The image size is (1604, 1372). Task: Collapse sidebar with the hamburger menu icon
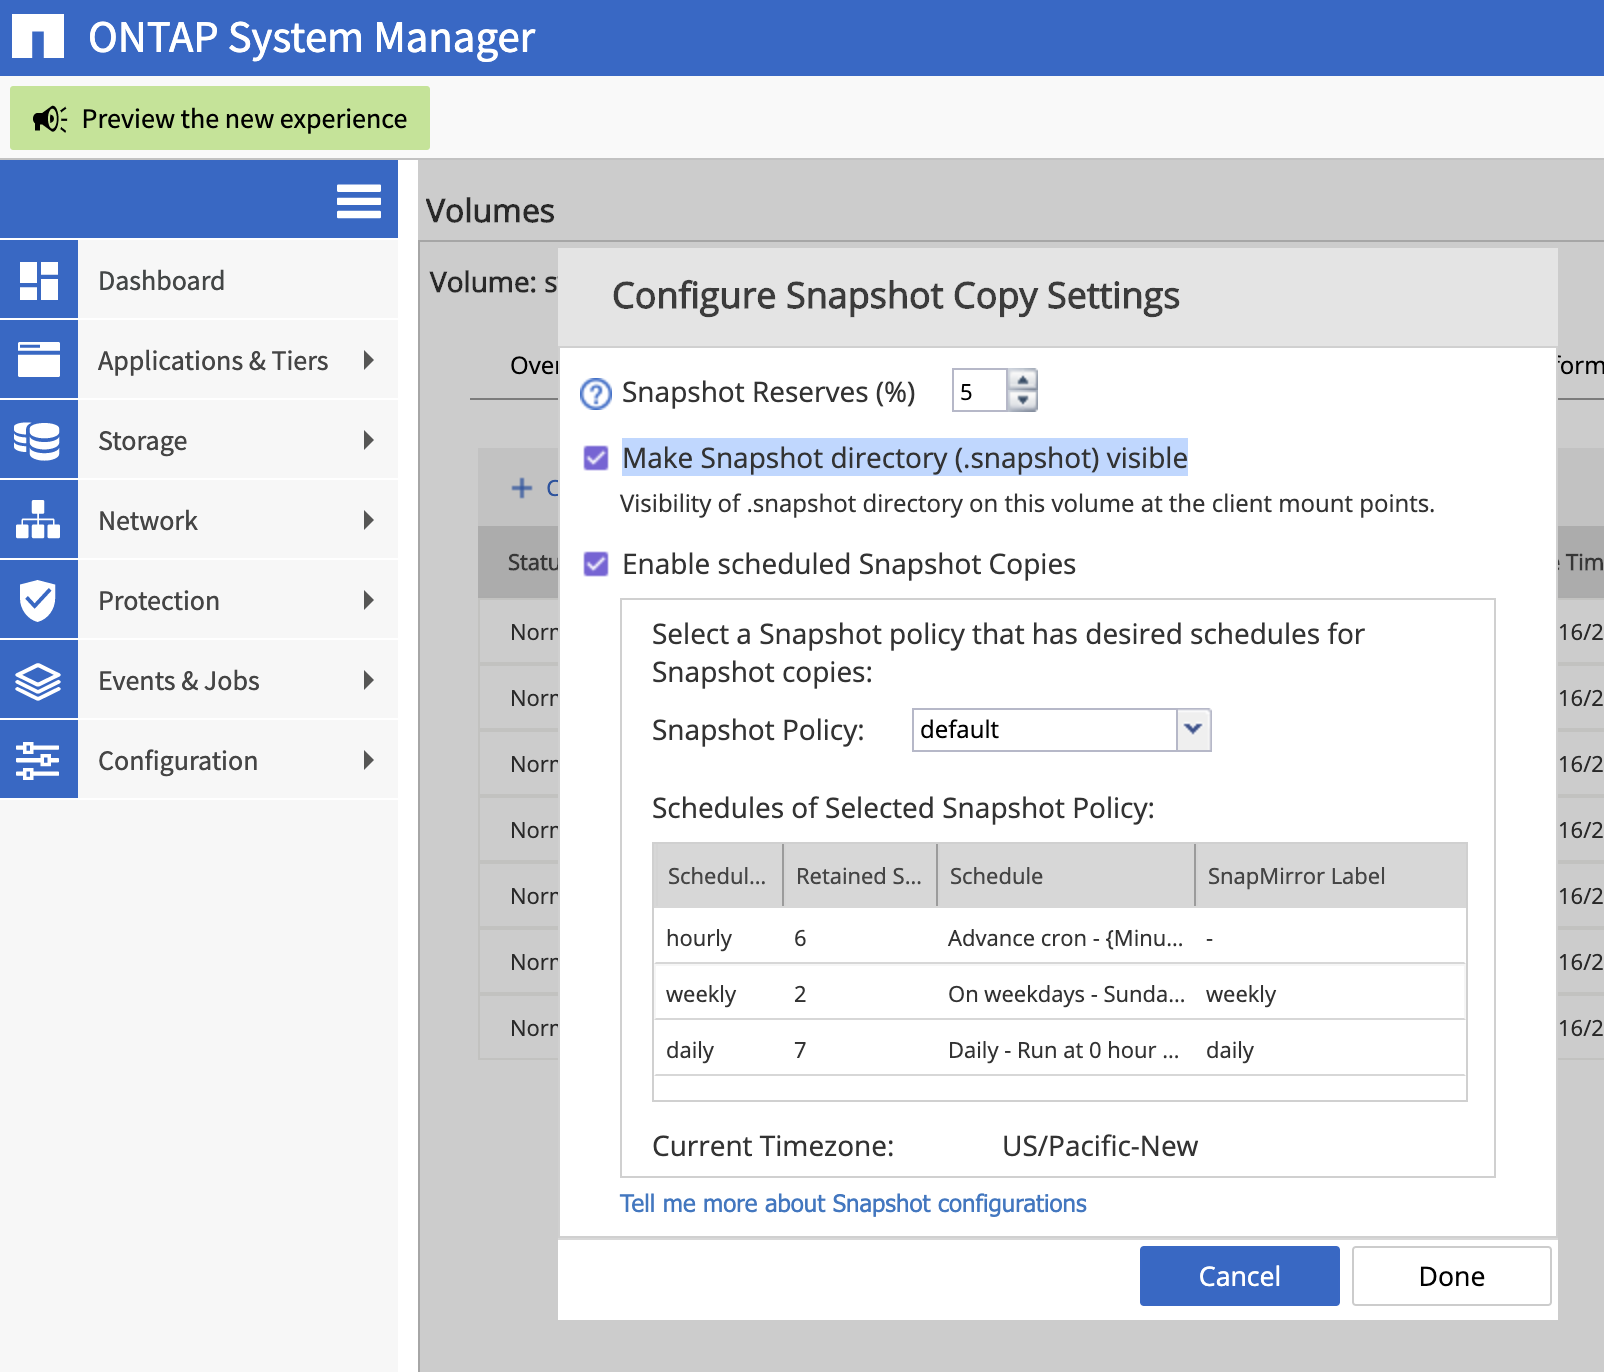coord(358,201)
